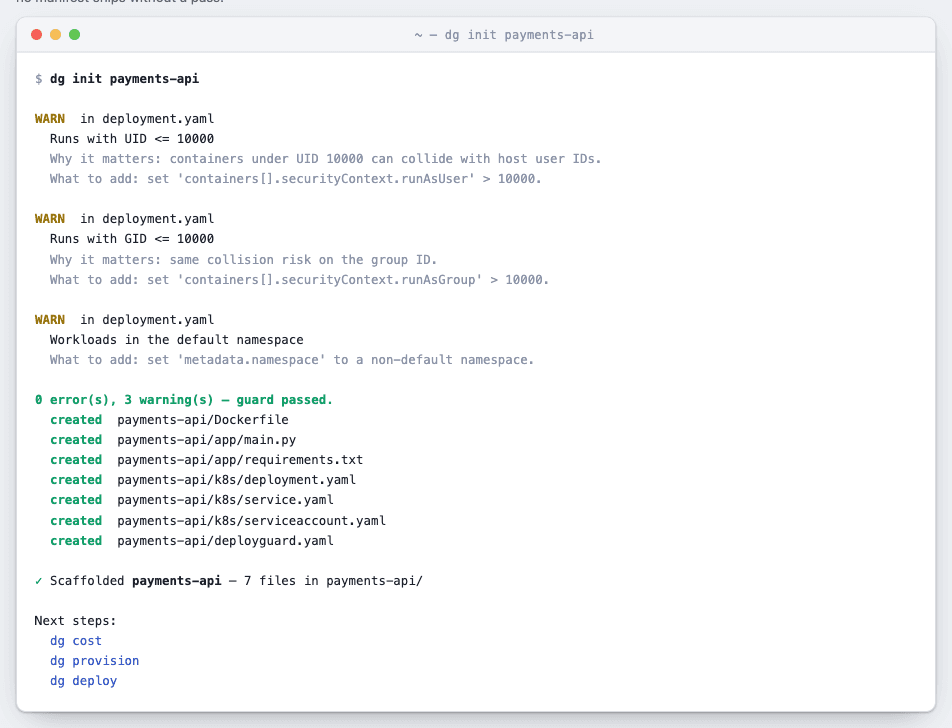The width and height of the screenshot is (952, 728).
Task: Click the green checkmark before 'Scaffolded'
Action: (x=38, y=581)
